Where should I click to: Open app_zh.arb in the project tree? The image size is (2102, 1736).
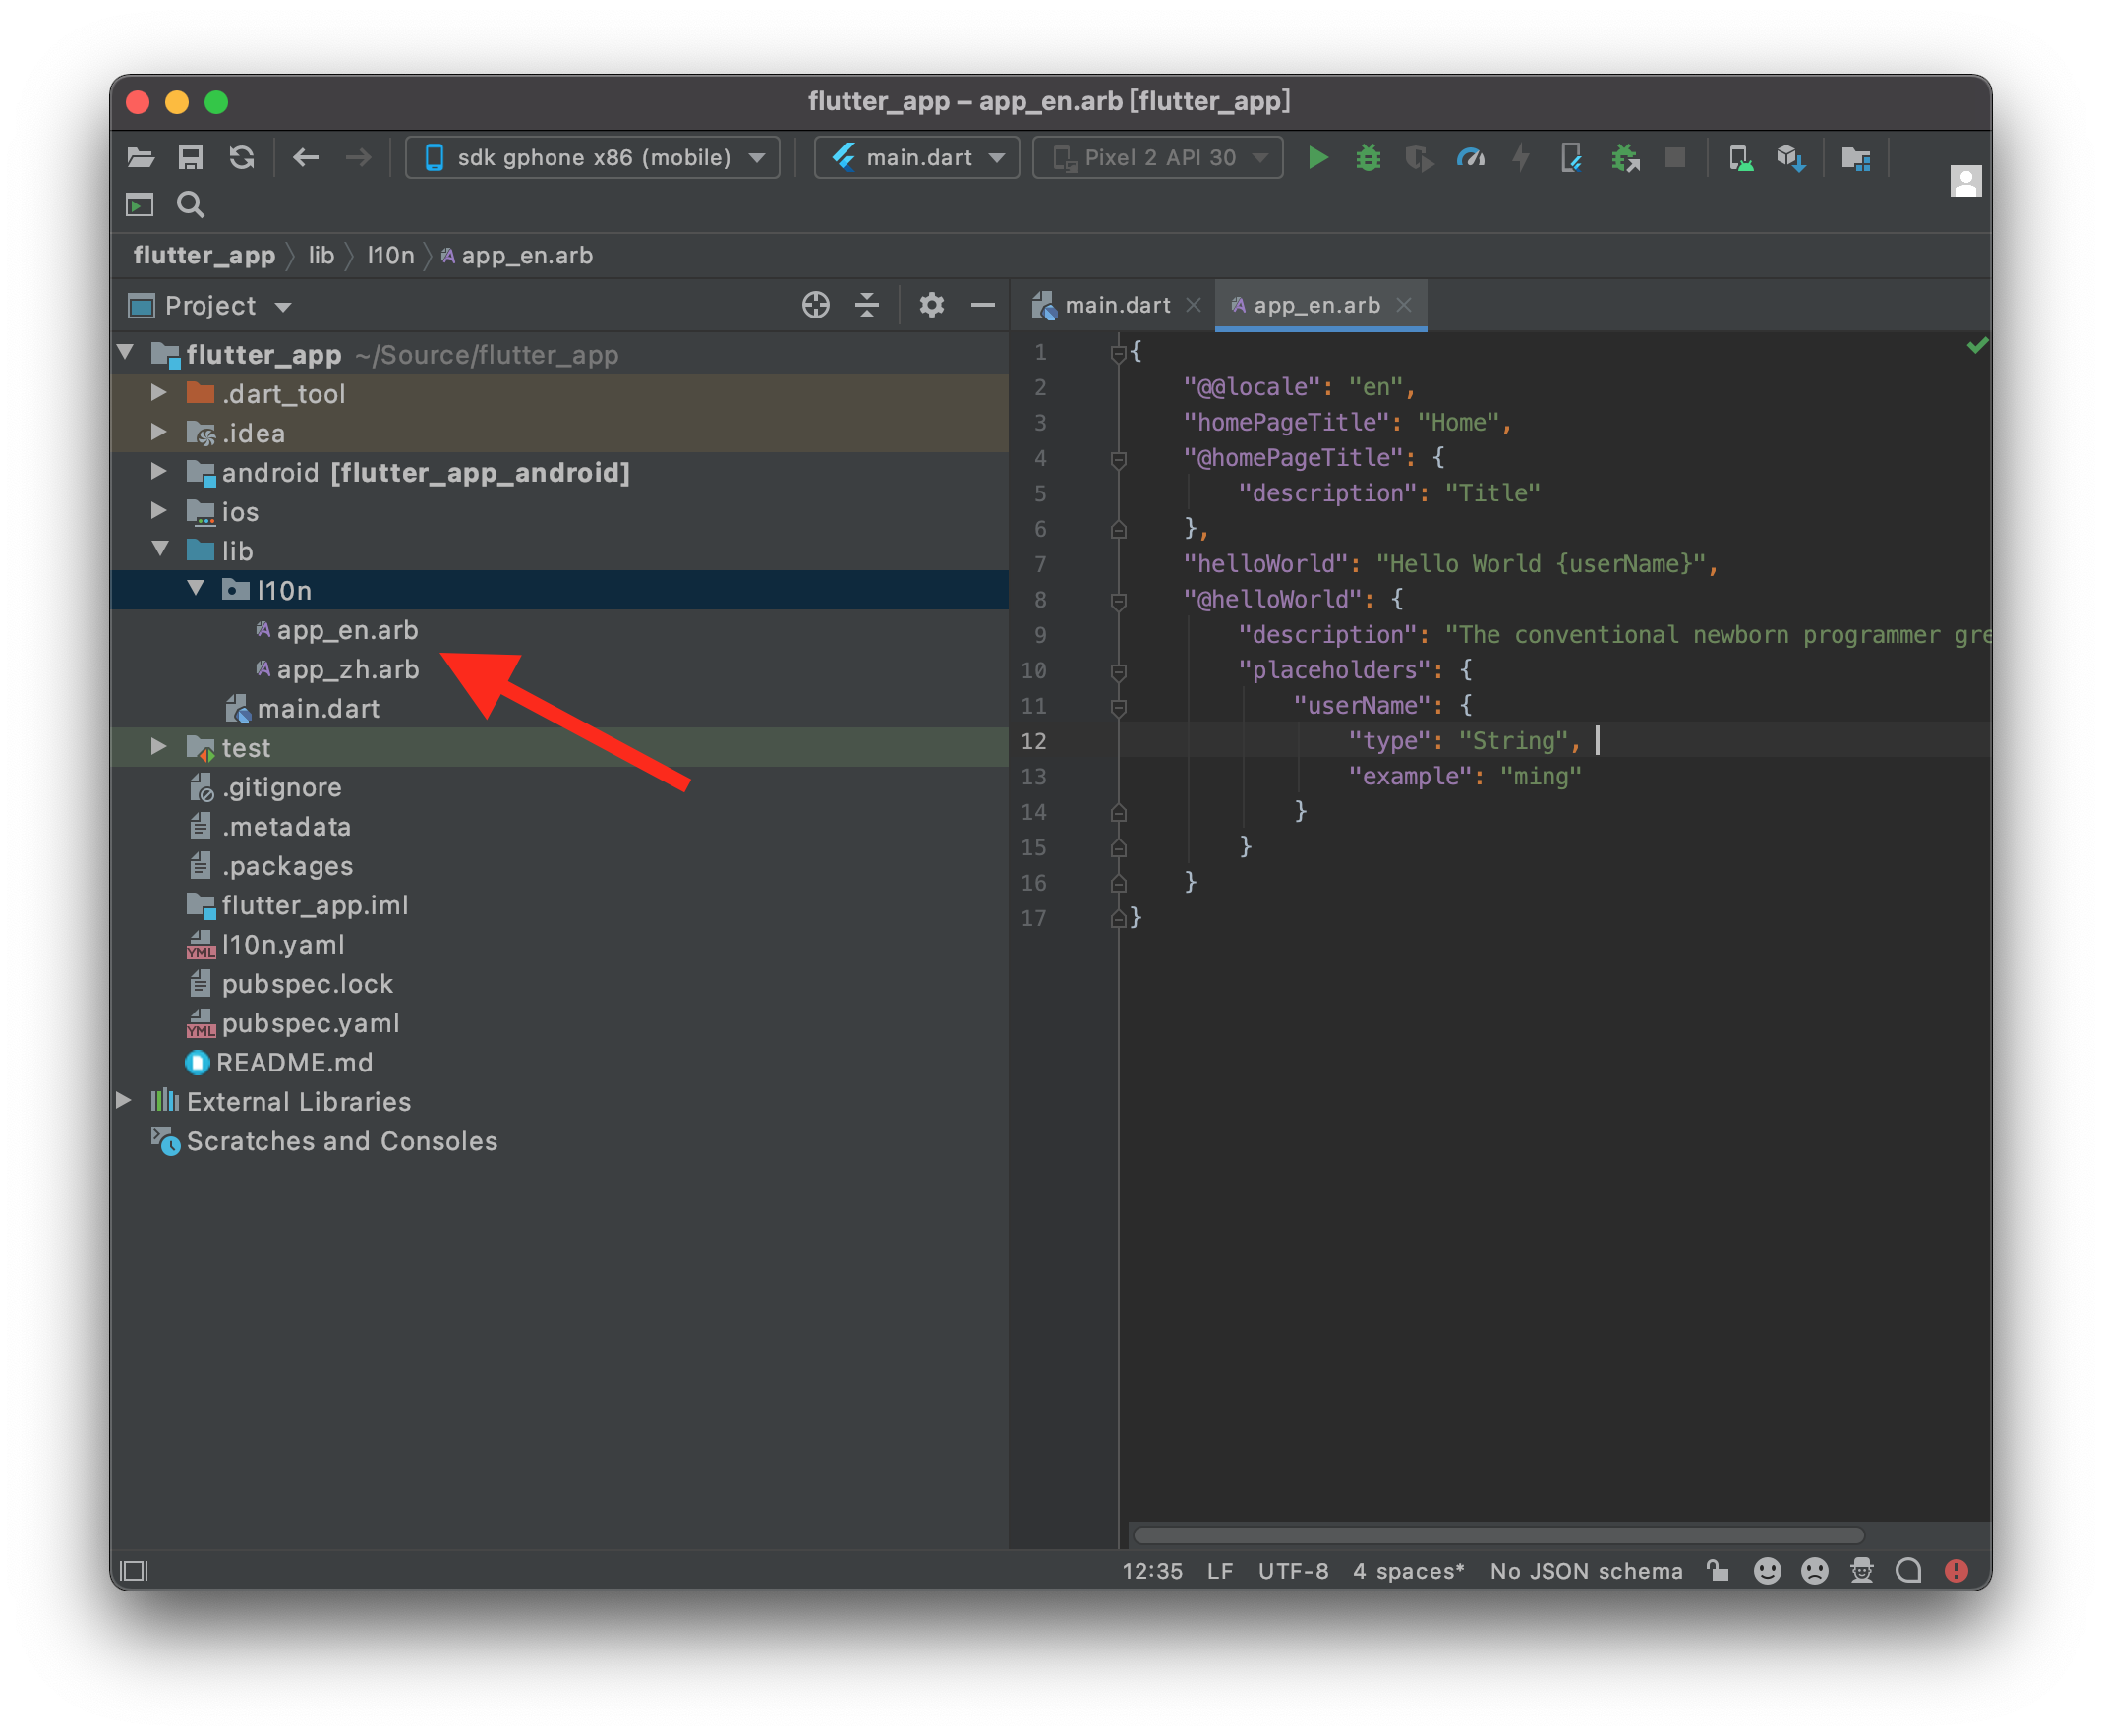[347, 669]
